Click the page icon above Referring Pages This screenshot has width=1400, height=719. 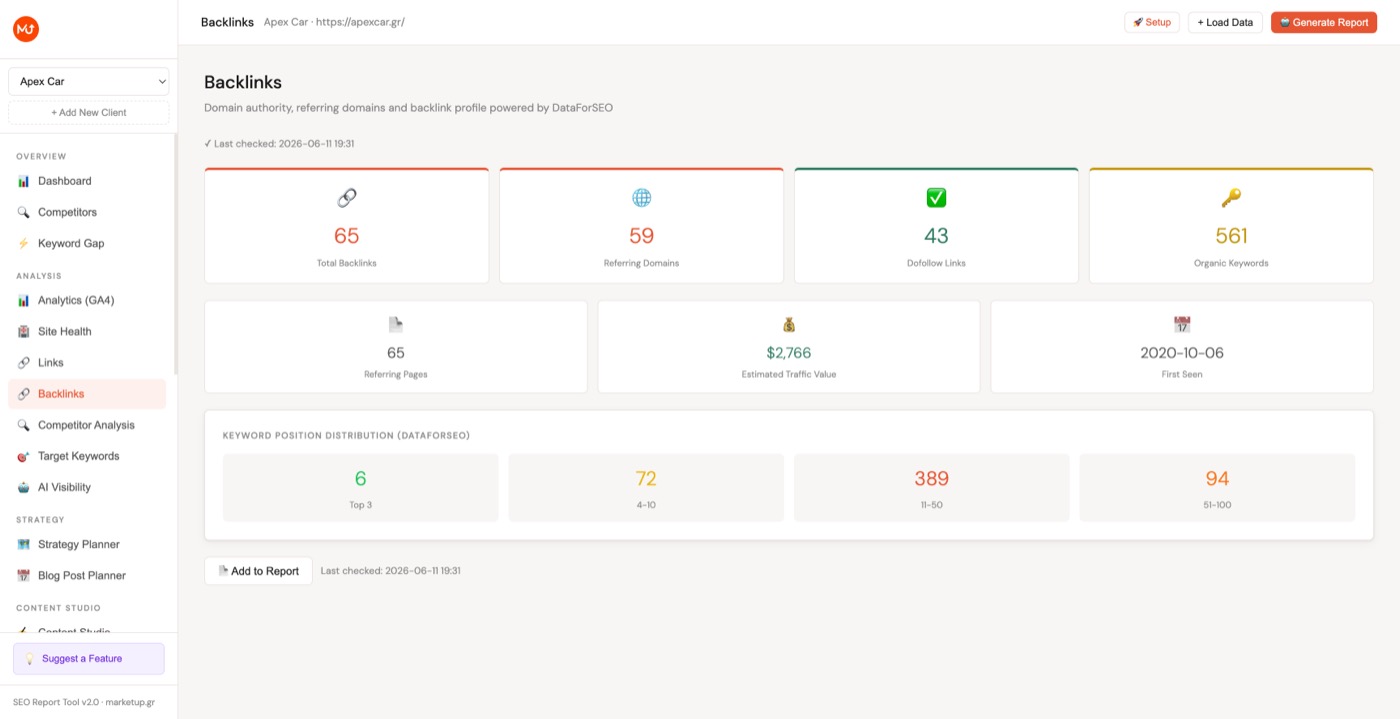click(396, 325)
